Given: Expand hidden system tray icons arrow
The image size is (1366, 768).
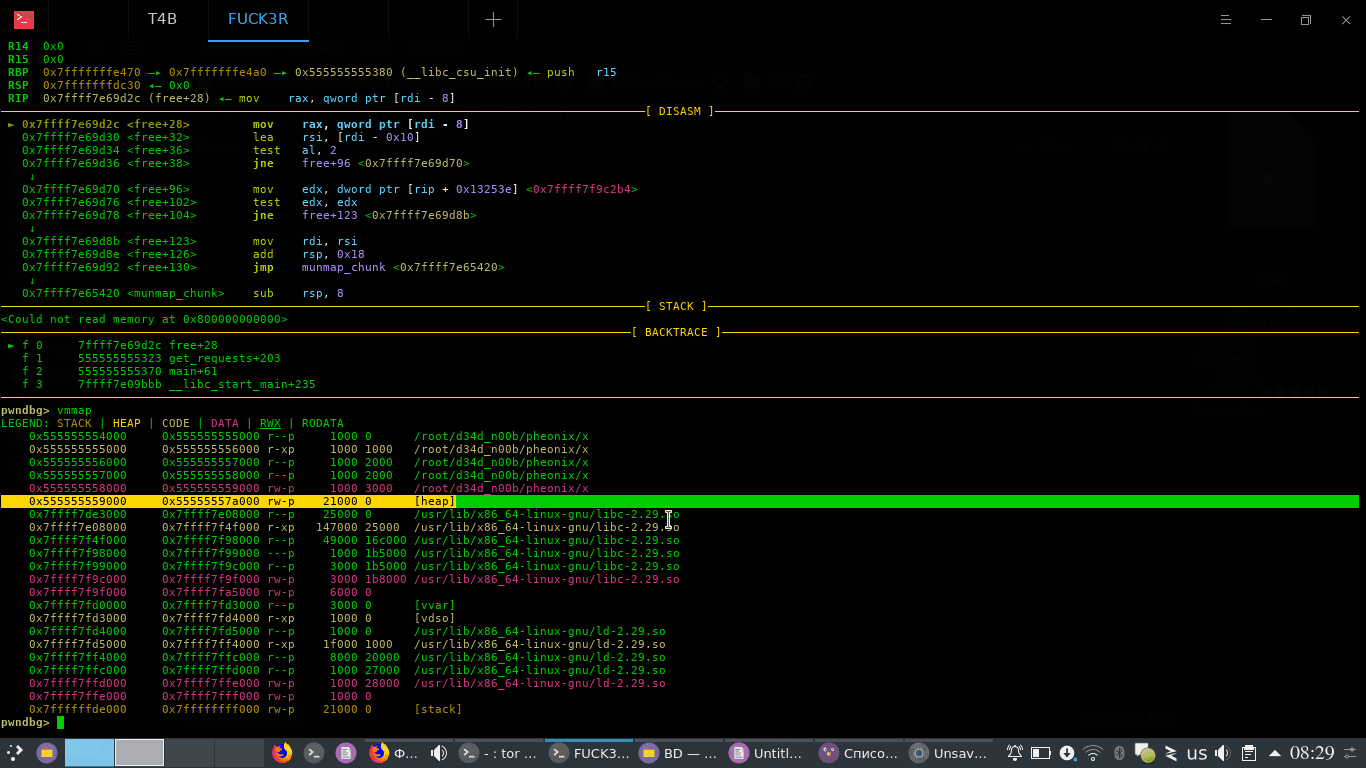Looking at the screenshot, I should [1275, 753].
